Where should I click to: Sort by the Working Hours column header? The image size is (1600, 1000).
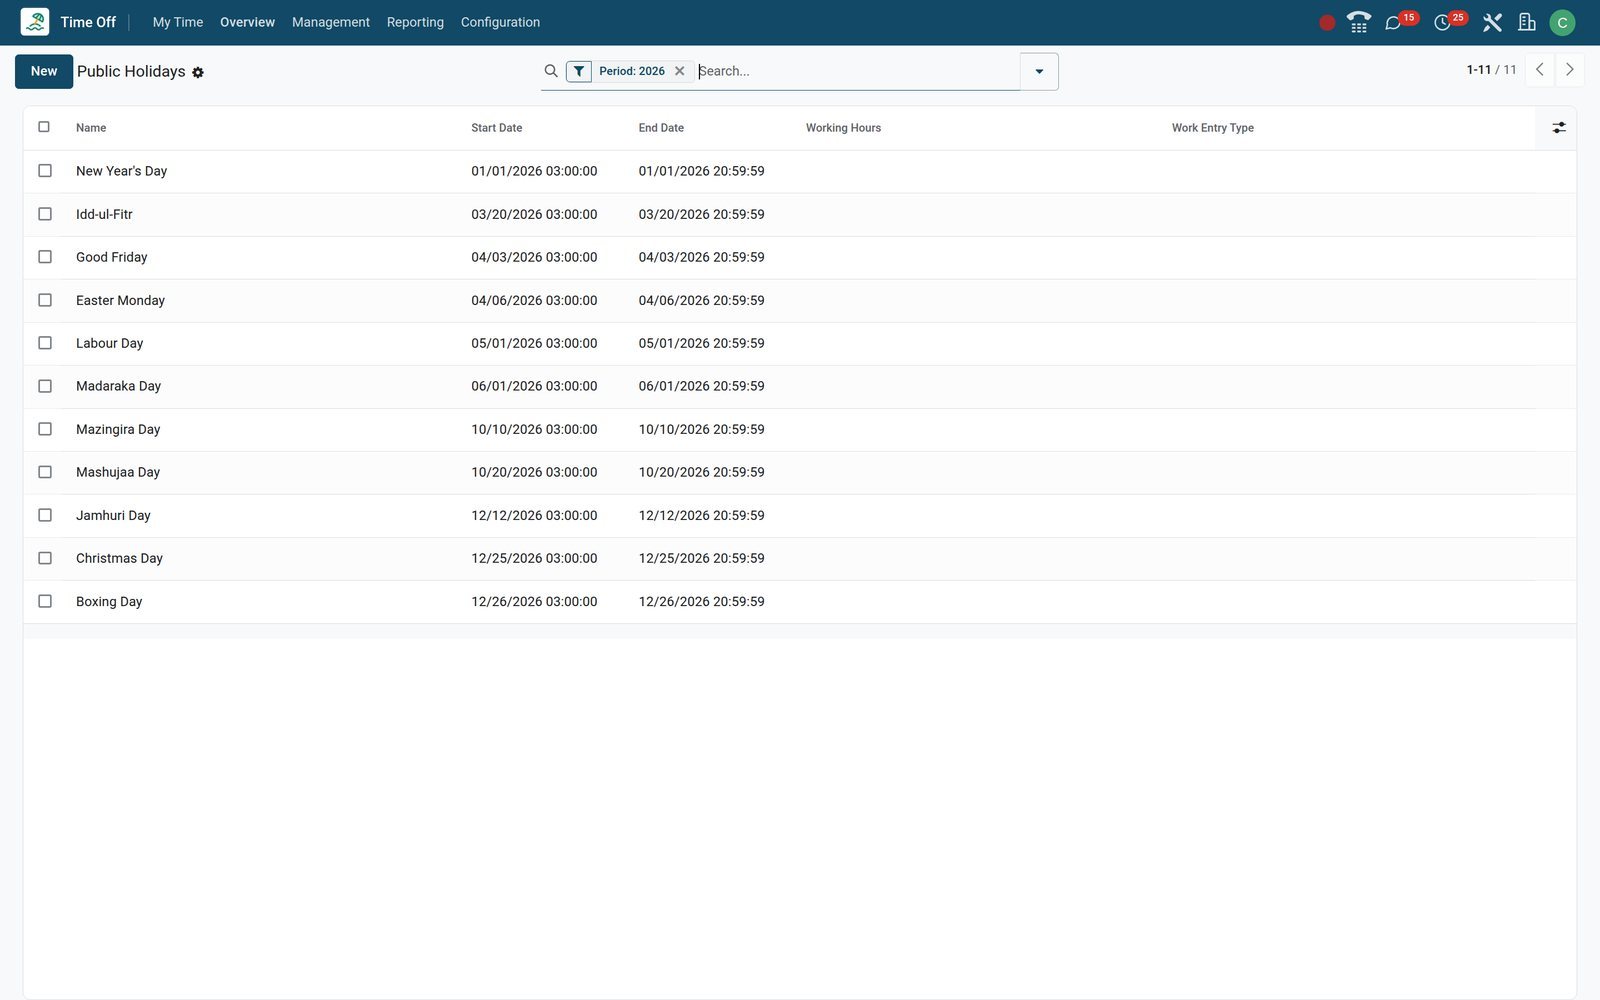click(x=843, y=128)
